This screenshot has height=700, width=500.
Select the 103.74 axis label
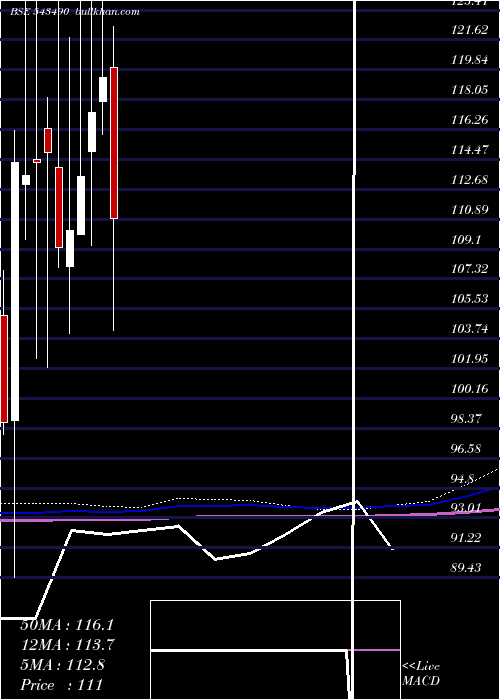tap(469, 329)
